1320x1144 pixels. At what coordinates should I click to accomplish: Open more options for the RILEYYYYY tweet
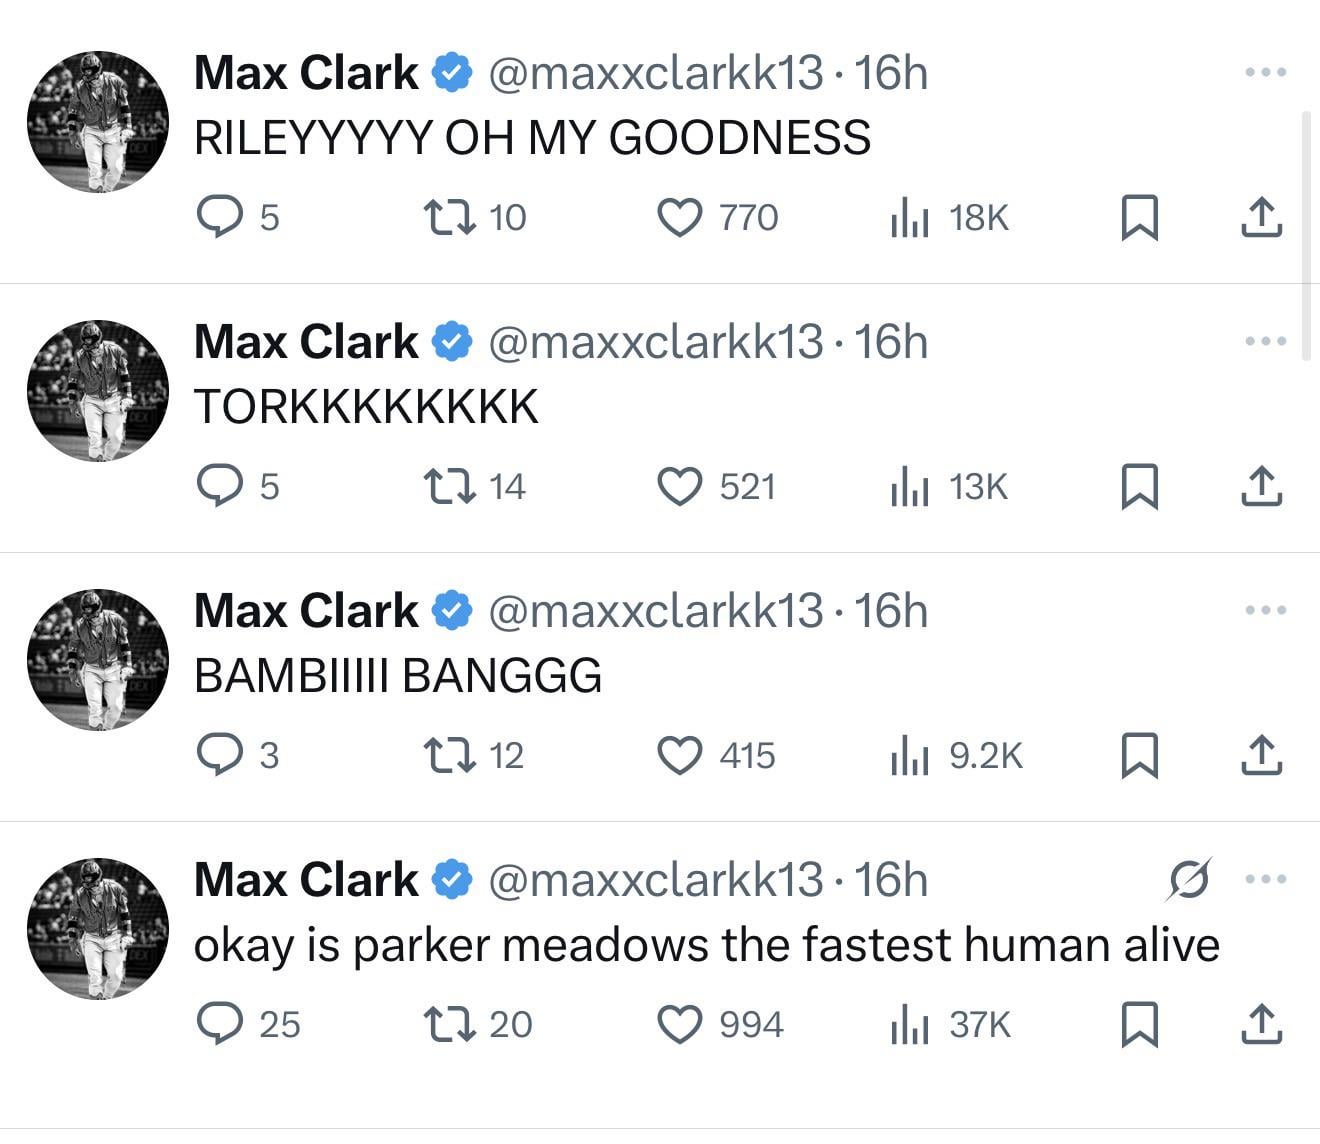click(1265, 72)
